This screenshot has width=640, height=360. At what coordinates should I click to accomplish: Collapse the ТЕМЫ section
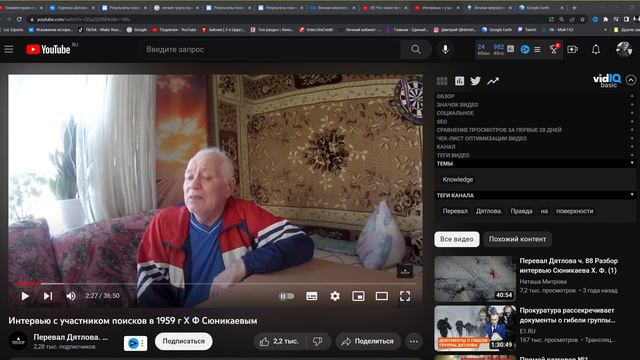click(535, 164)
